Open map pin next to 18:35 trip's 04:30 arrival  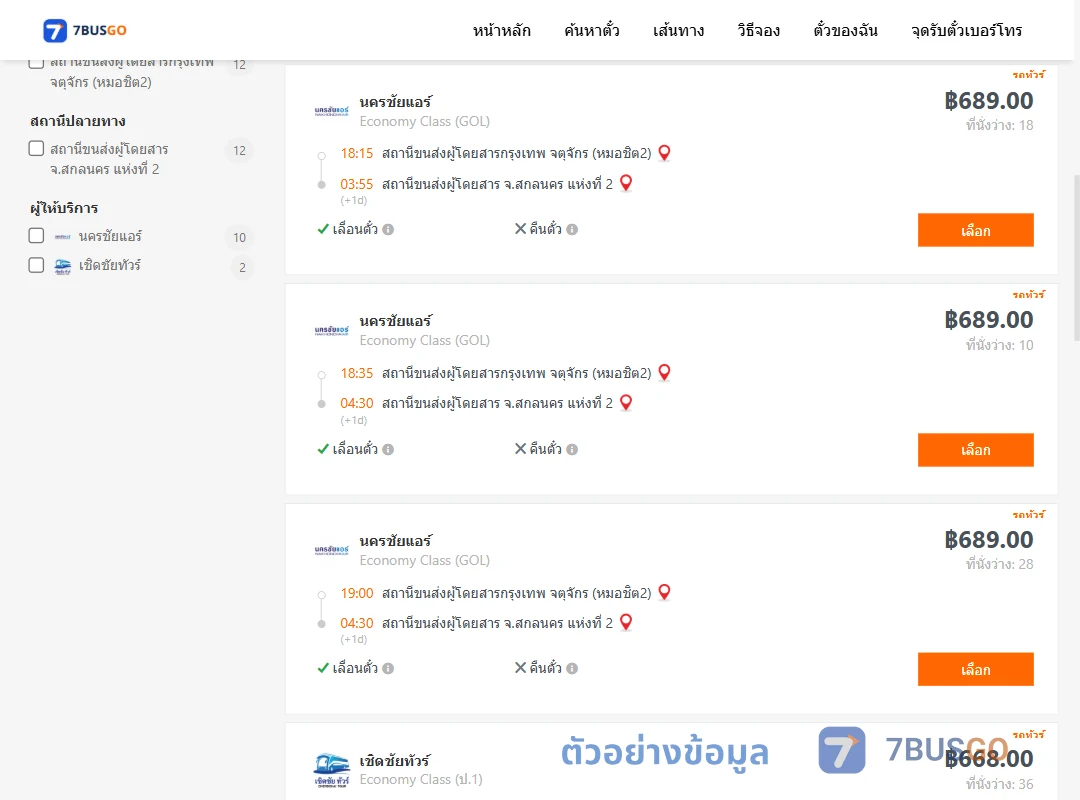(x=625, y=402)
